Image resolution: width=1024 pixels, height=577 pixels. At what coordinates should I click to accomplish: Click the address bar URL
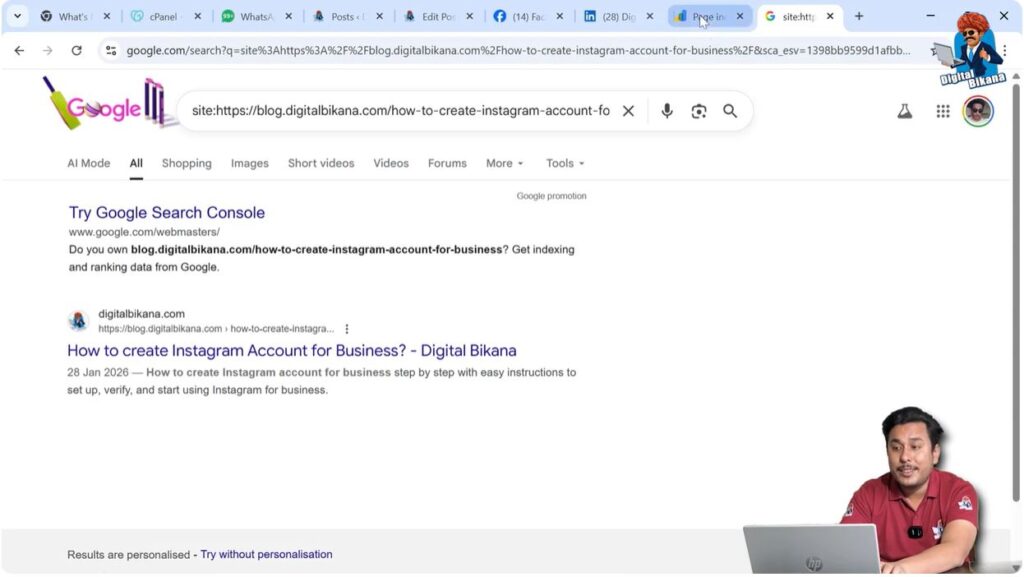coord(518,50)
